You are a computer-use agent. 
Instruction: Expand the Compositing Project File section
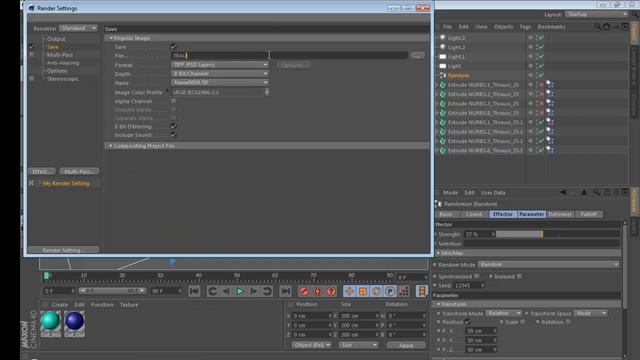[x=111, y=146]
